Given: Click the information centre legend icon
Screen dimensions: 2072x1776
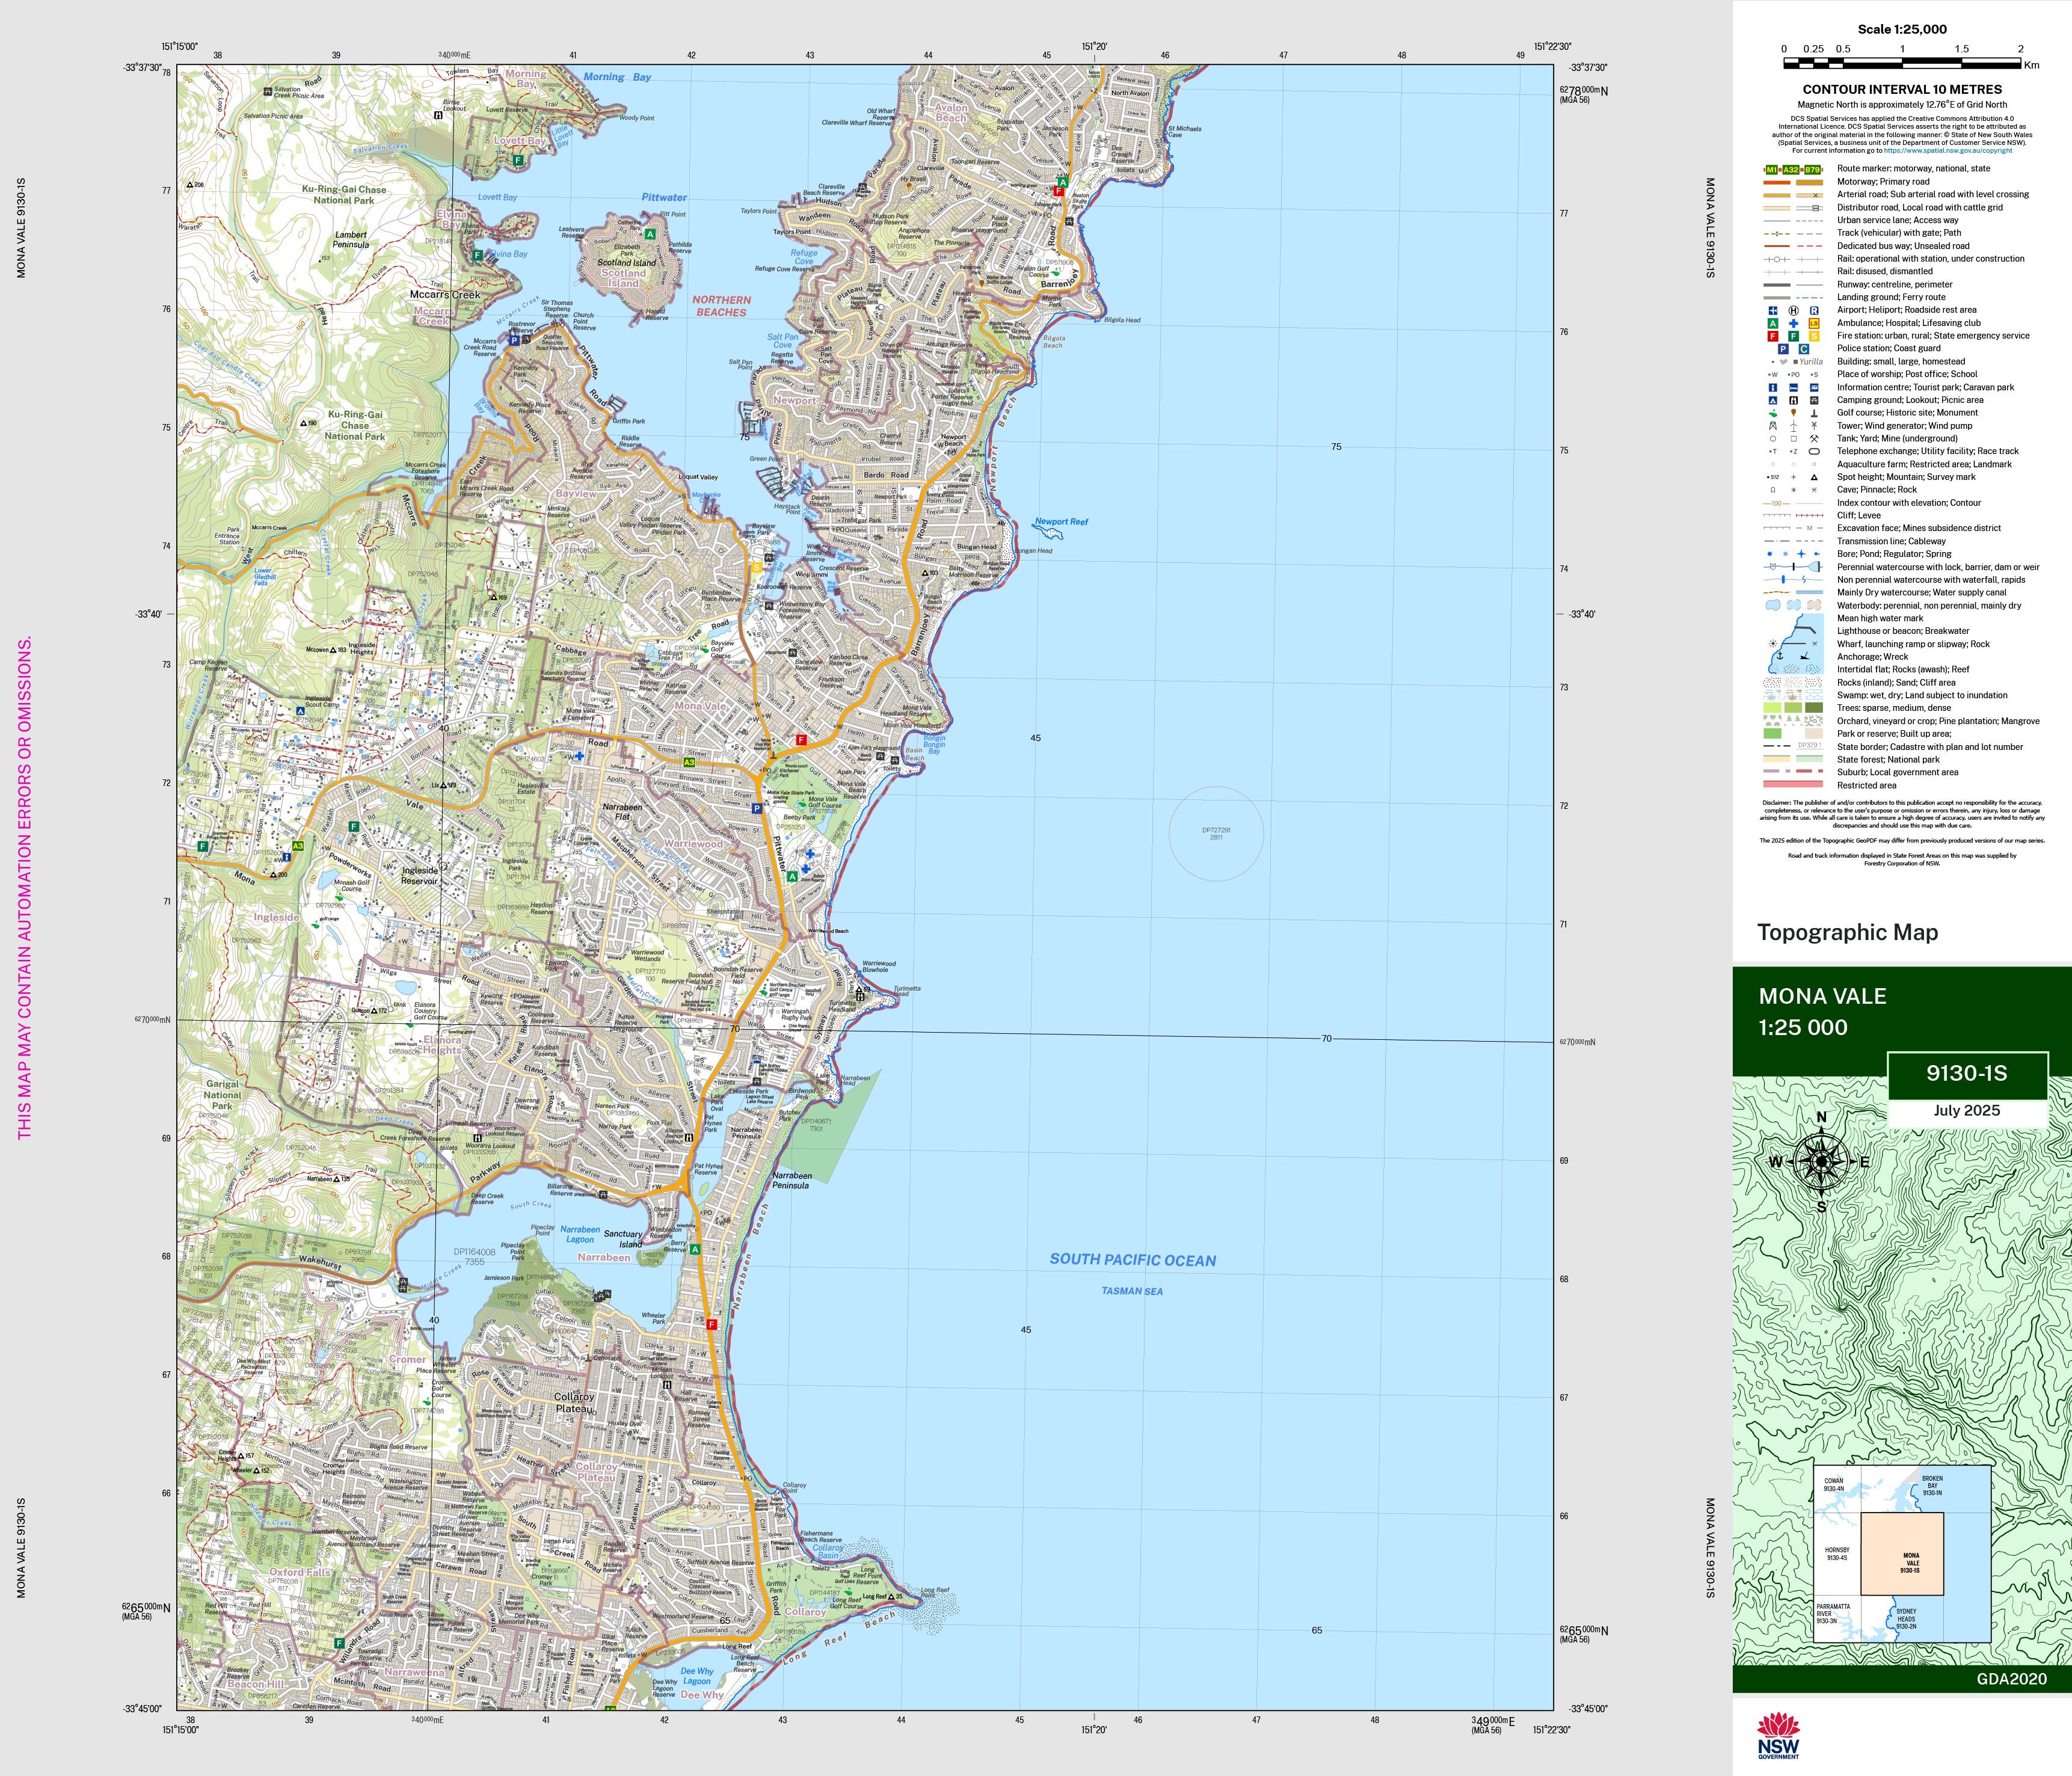Looking at the screenshot, I should click(1773, 387).
